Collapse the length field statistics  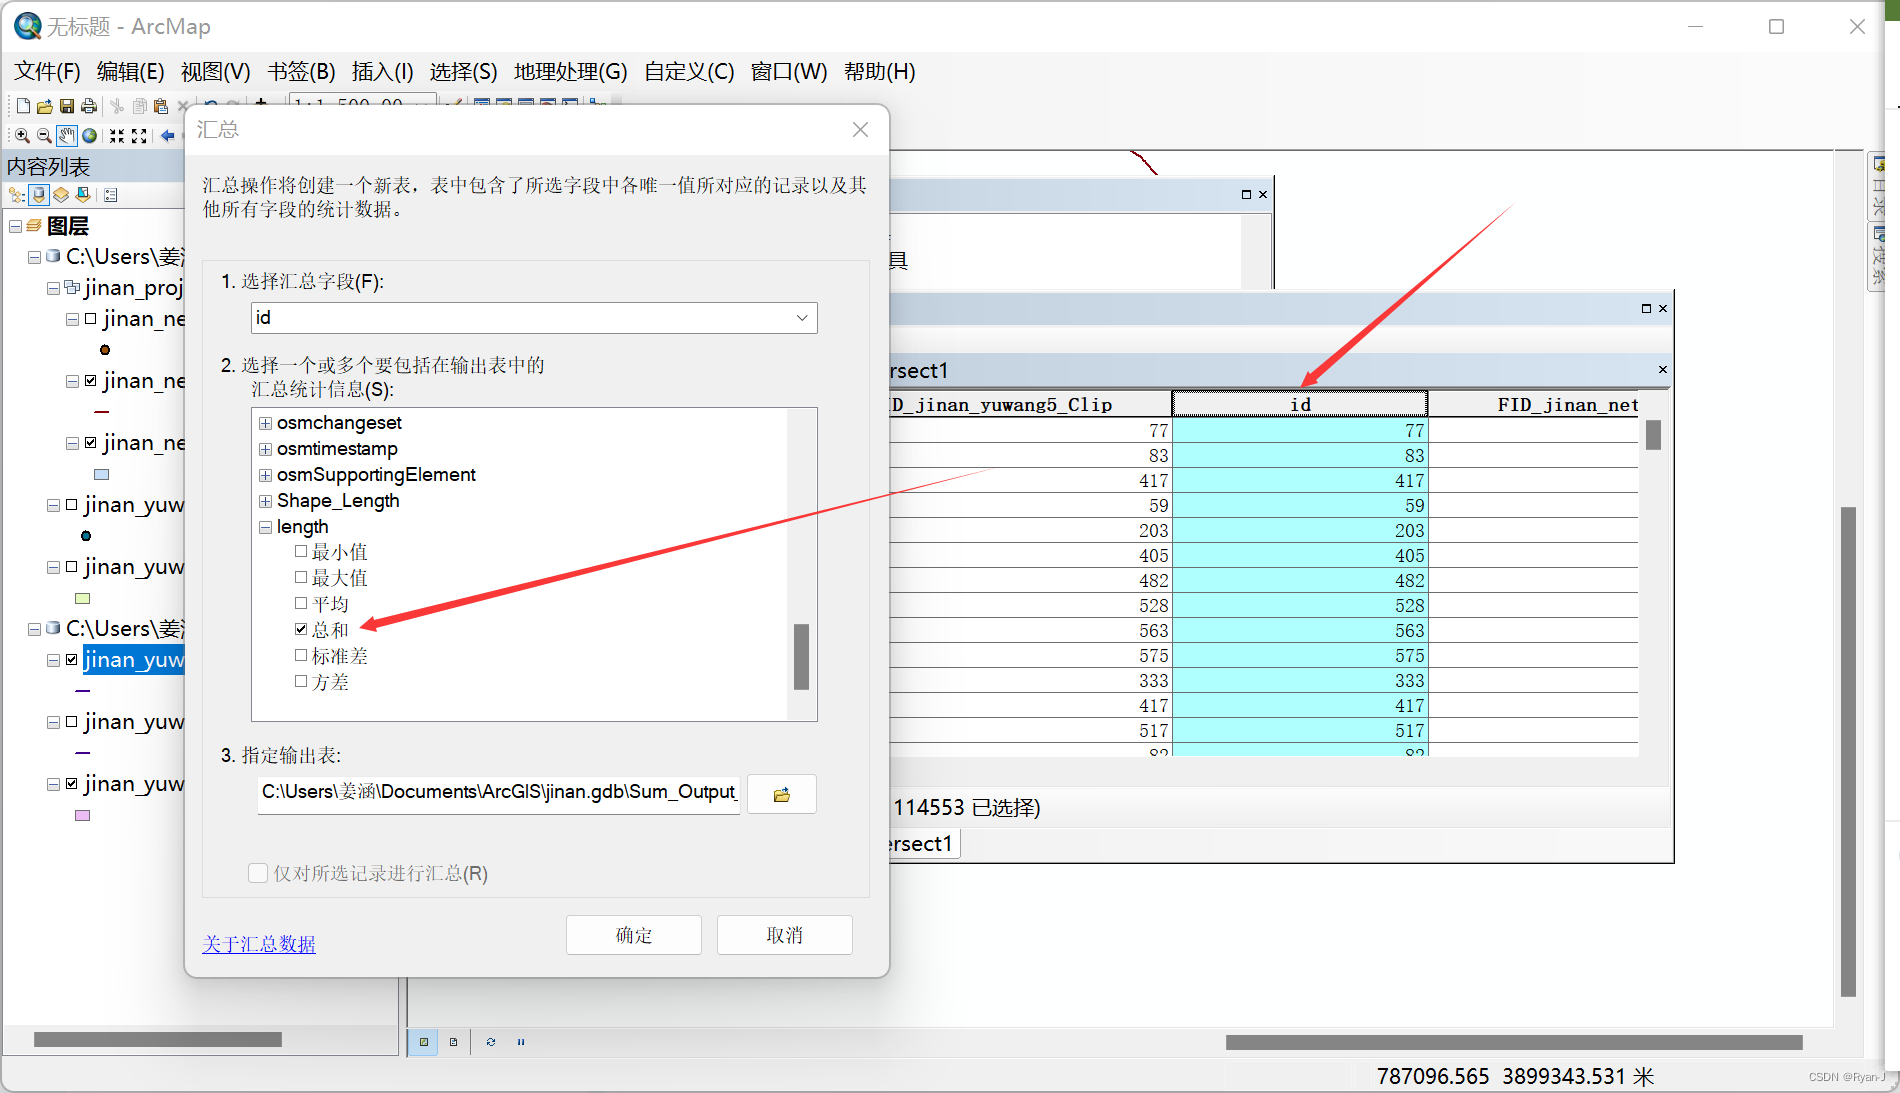[265, 527]
